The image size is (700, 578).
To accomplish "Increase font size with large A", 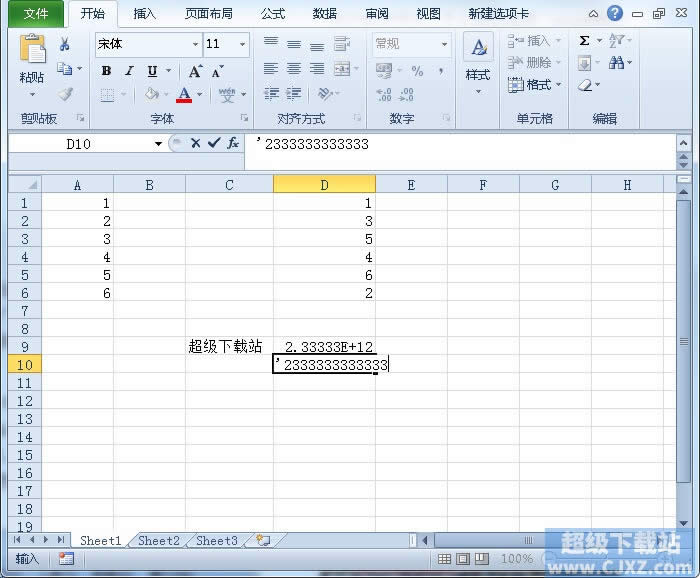I will pyautogui.click(x=195, y=71).
